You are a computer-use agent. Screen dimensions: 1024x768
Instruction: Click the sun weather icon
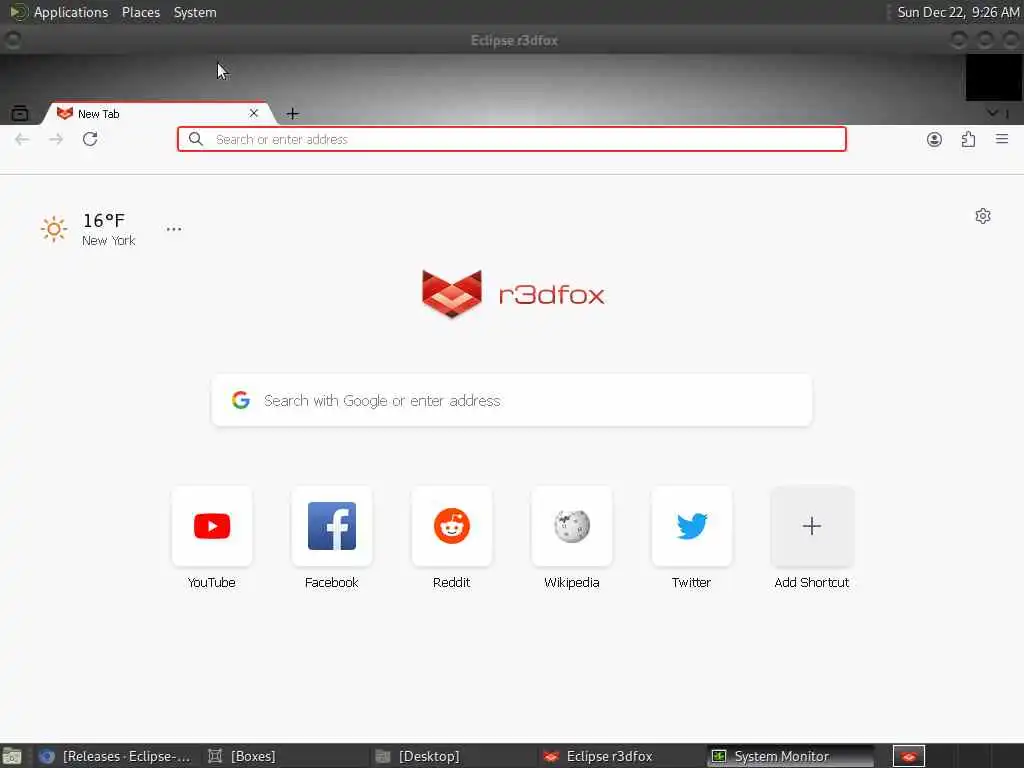click(54, 229)
